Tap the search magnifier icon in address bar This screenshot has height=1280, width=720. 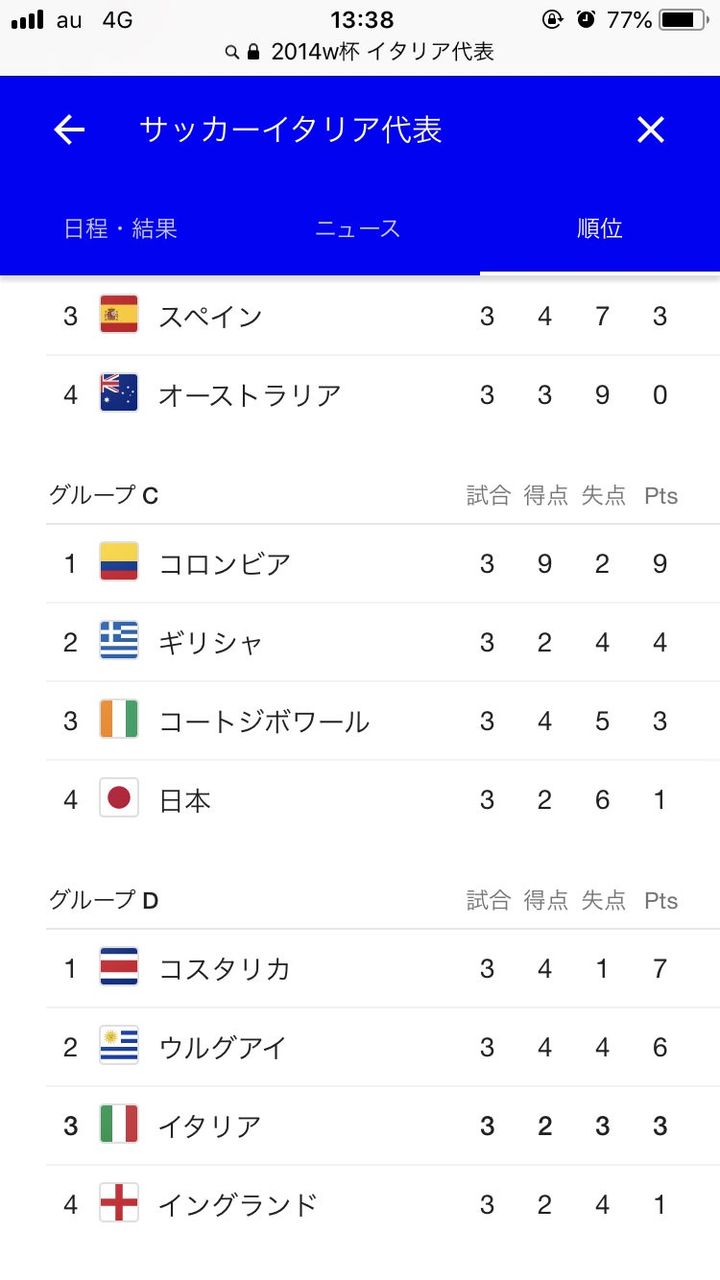[232, 52]
